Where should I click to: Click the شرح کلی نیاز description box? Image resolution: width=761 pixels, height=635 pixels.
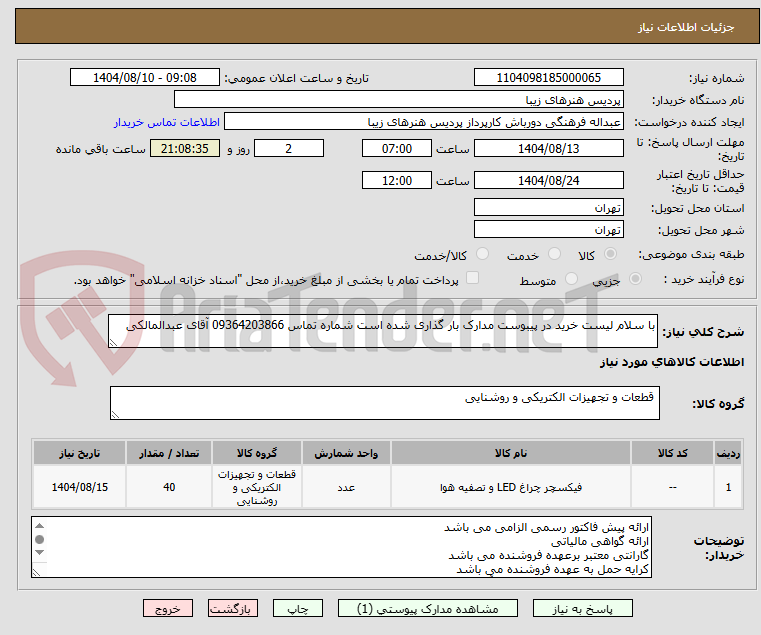(382, 331)
